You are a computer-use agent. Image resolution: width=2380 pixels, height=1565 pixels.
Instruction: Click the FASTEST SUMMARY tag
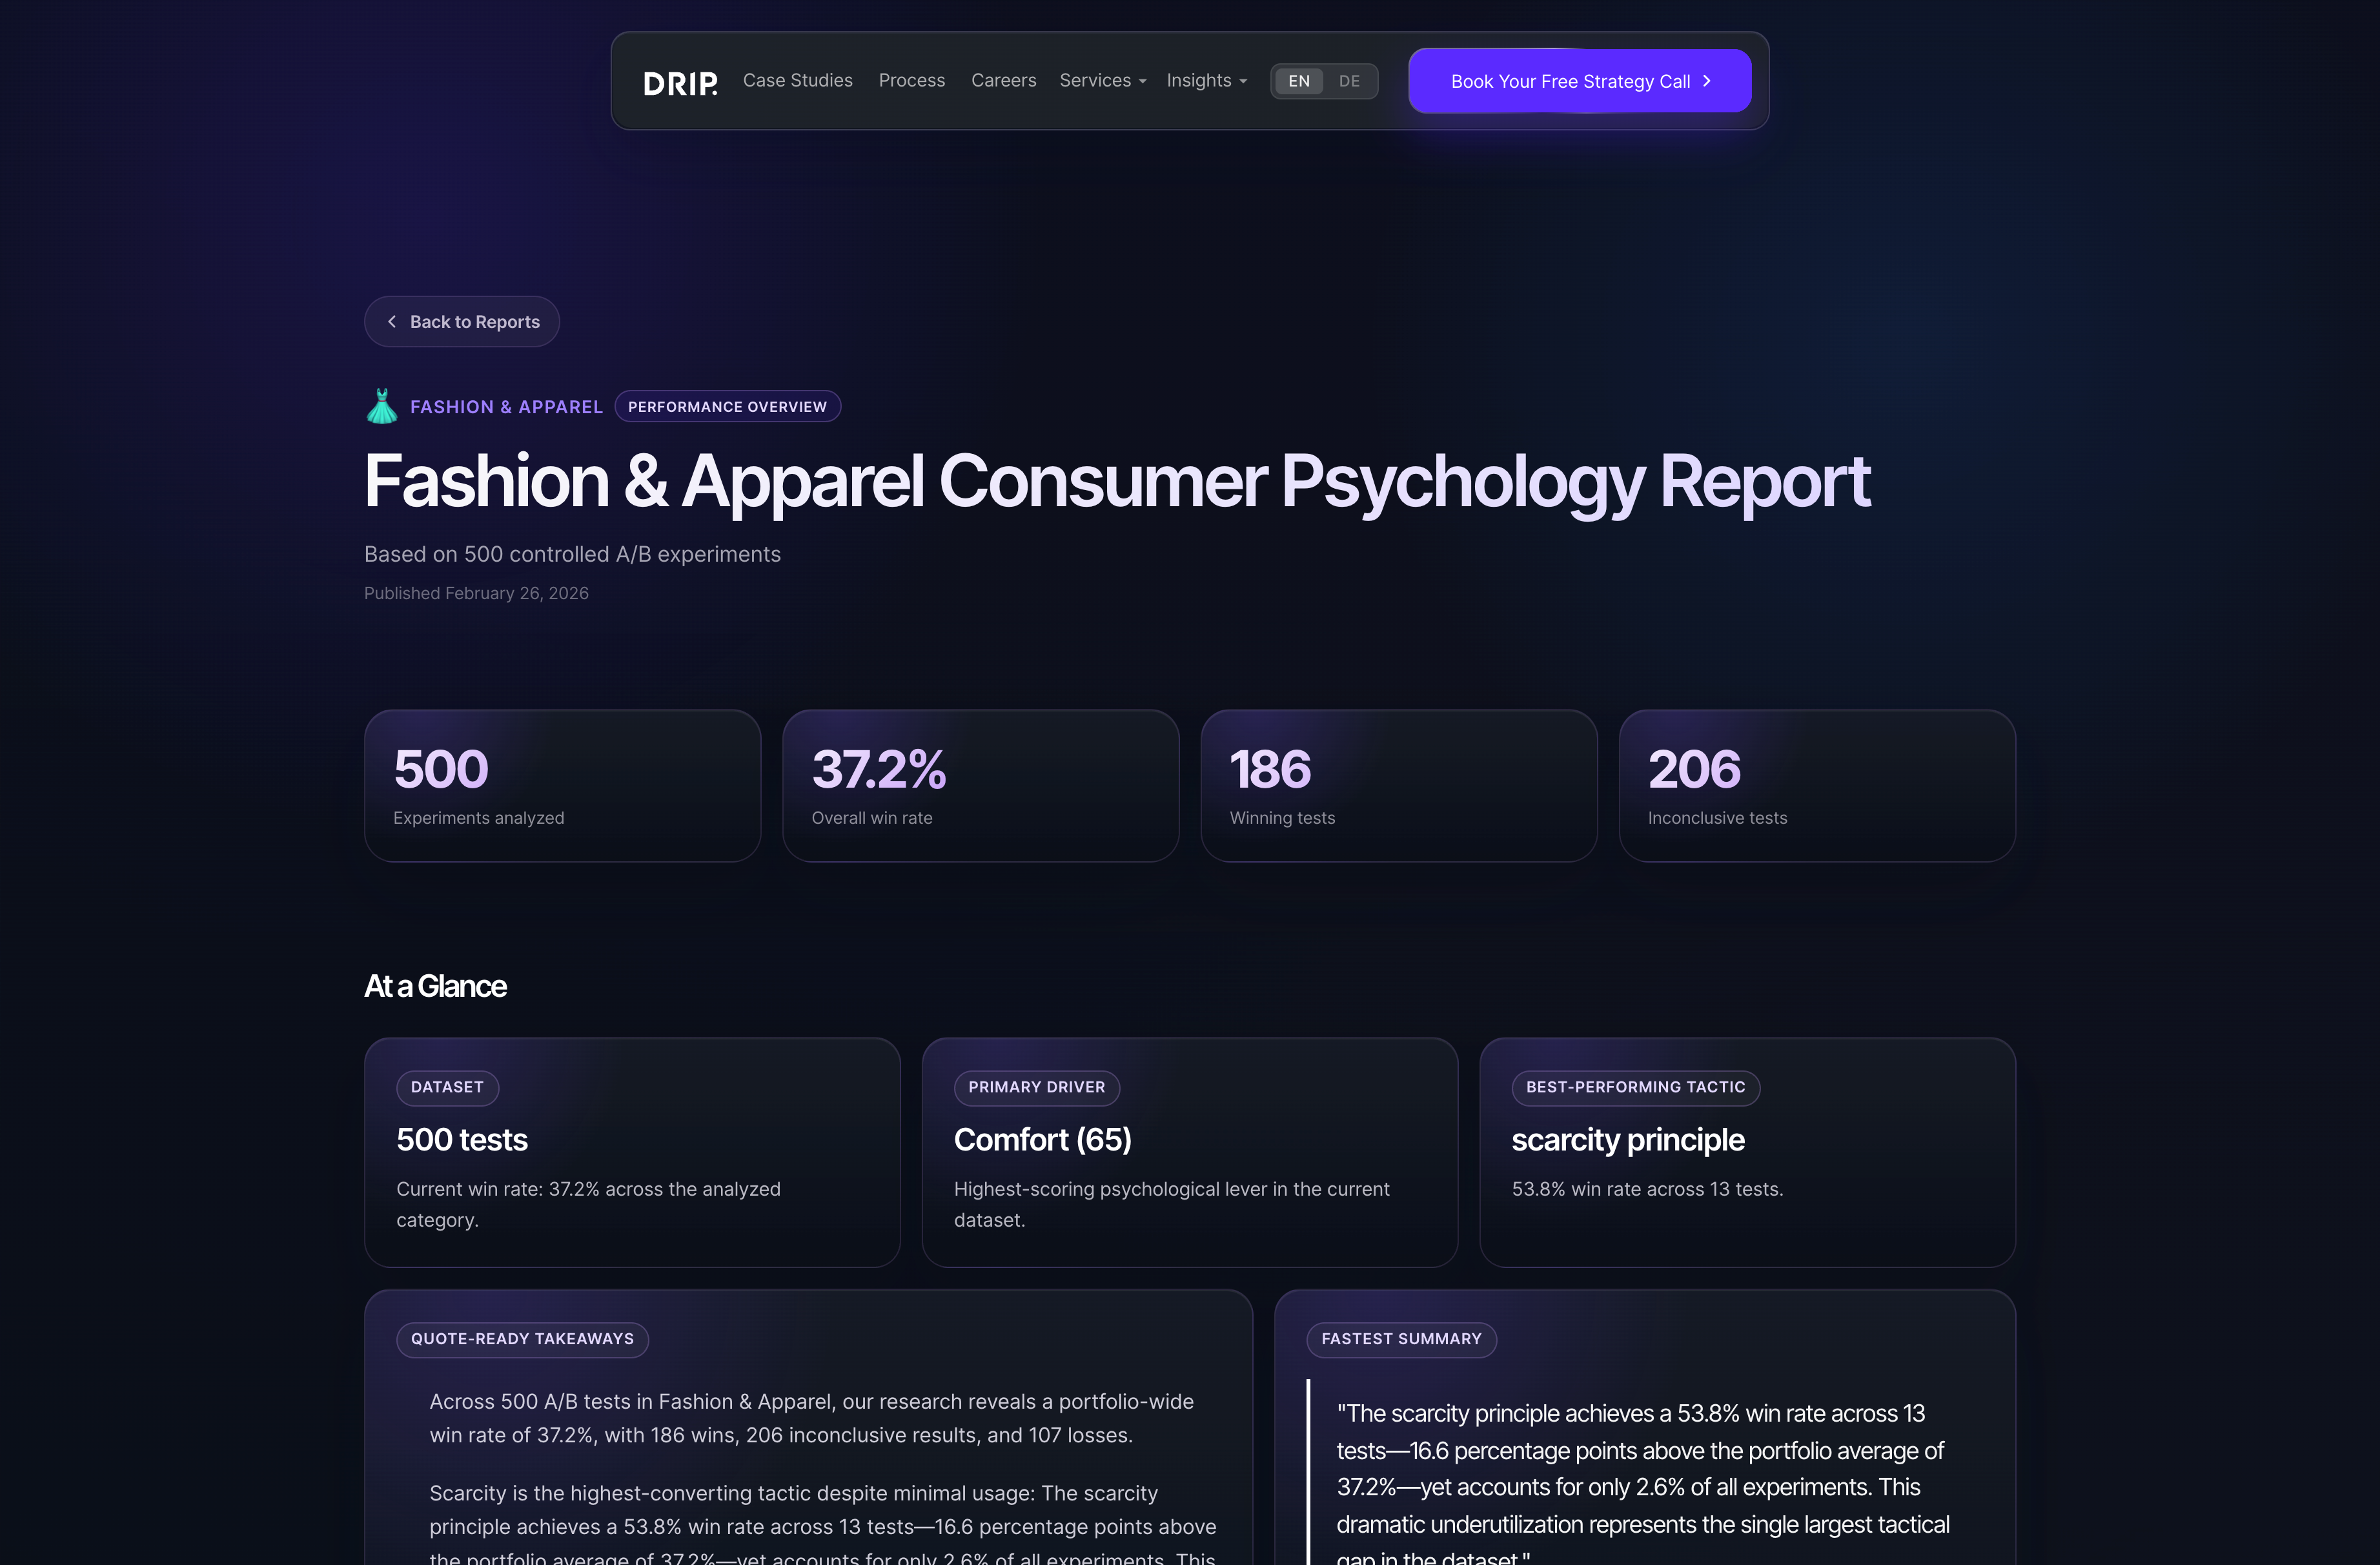tap(1402, 1340)
